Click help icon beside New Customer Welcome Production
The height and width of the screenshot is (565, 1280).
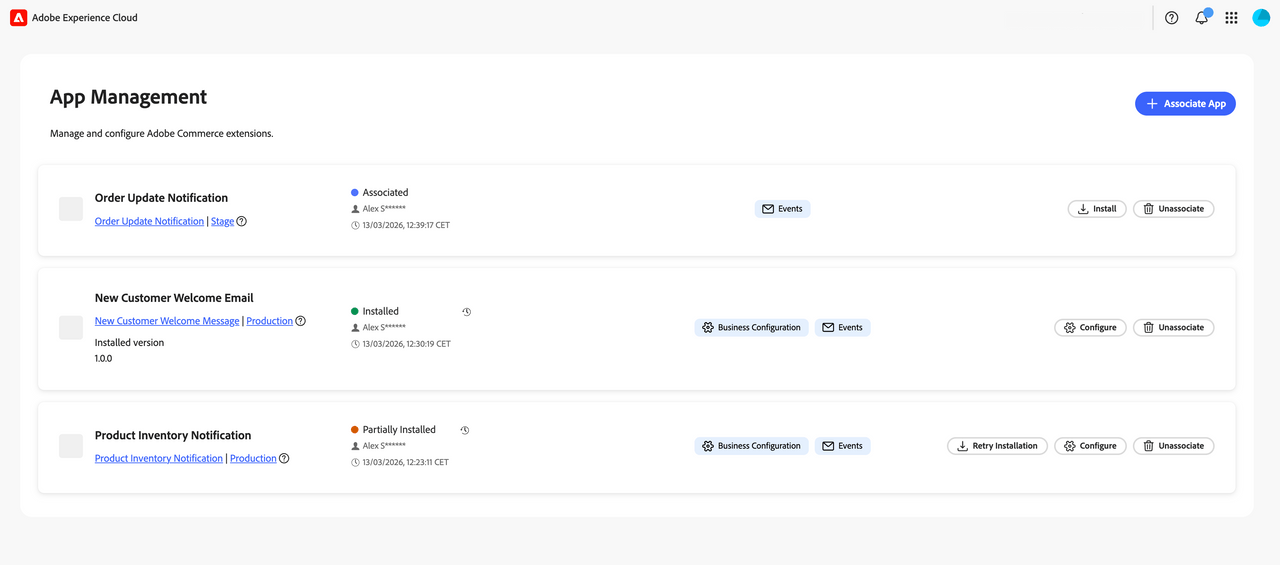click(x=301, y=321)
